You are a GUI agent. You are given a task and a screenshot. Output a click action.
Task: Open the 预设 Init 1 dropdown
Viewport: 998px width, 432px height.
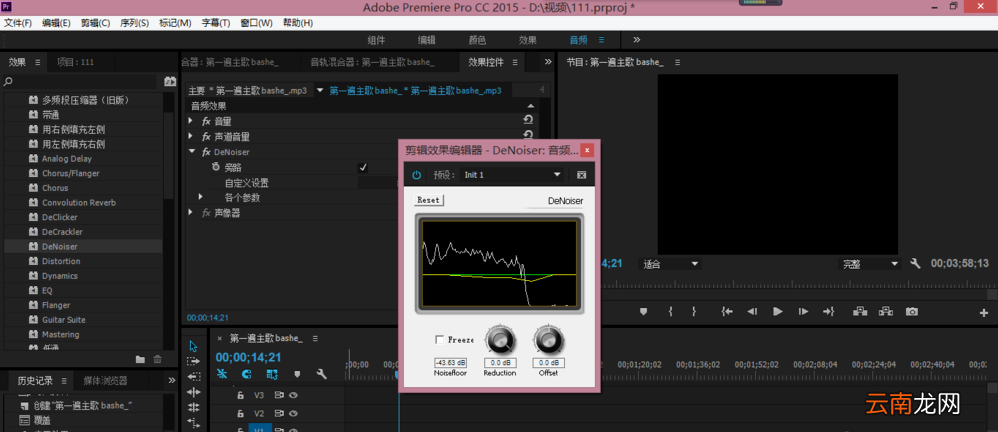[512, 174]
